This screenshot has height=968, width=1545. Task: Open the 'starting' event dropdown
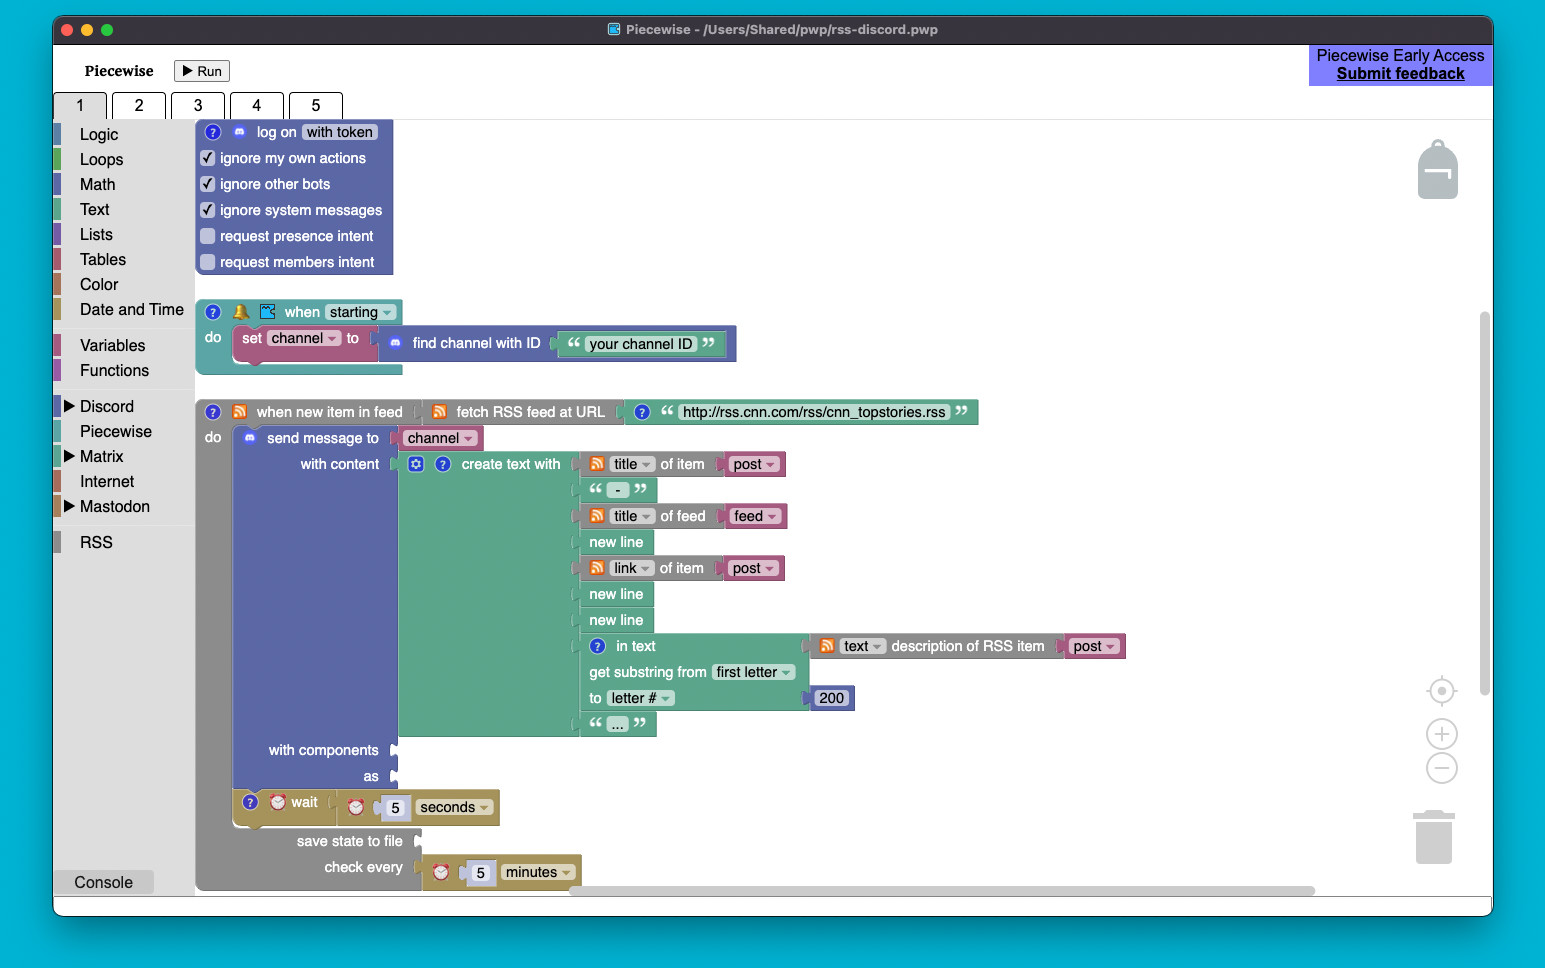click(x=361, y=312)
